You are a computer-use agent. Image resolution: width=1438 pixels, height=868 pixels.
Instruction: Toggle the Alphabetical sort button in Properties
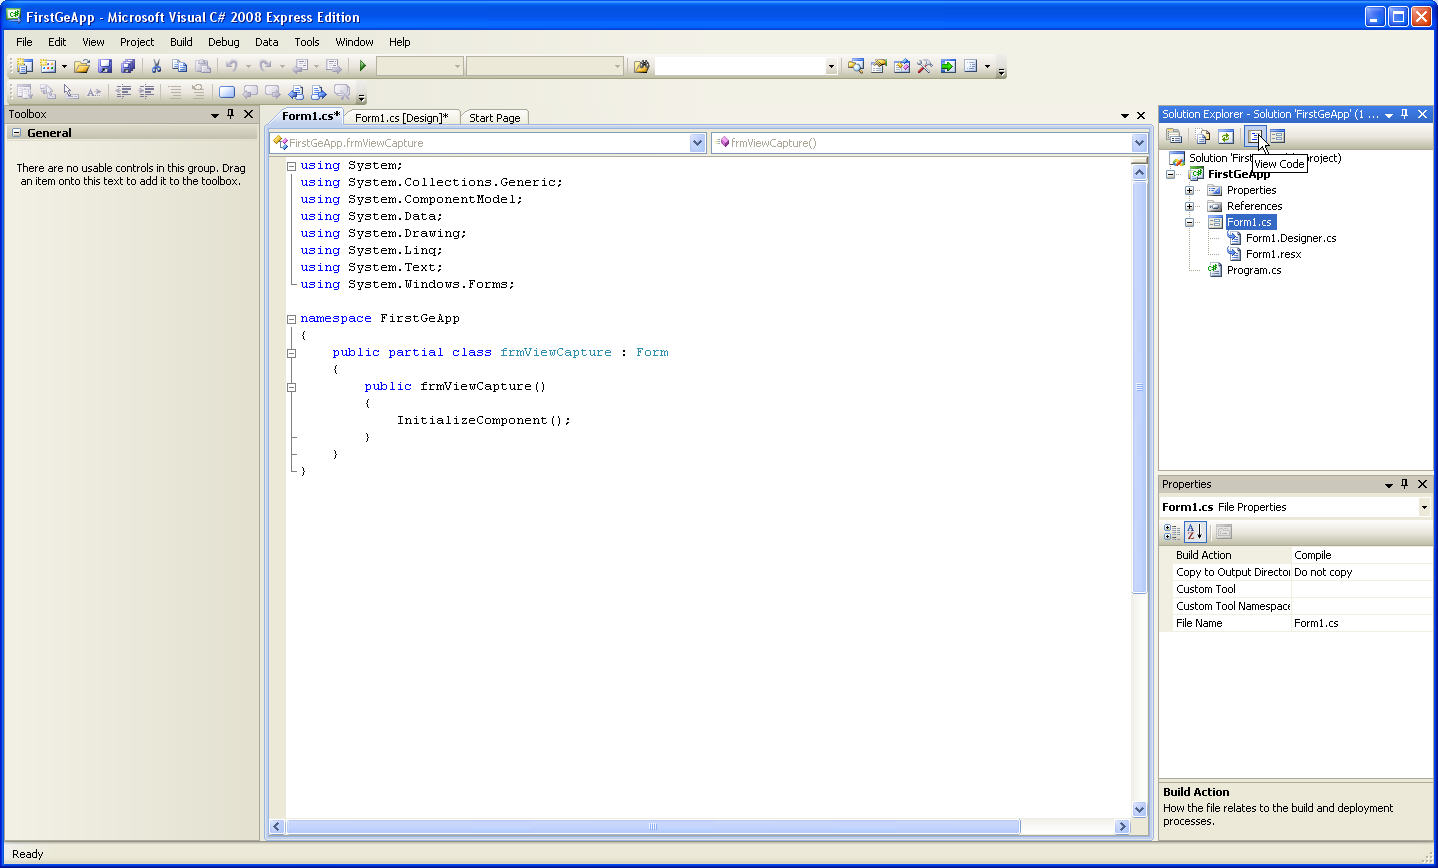(1195, 532)
